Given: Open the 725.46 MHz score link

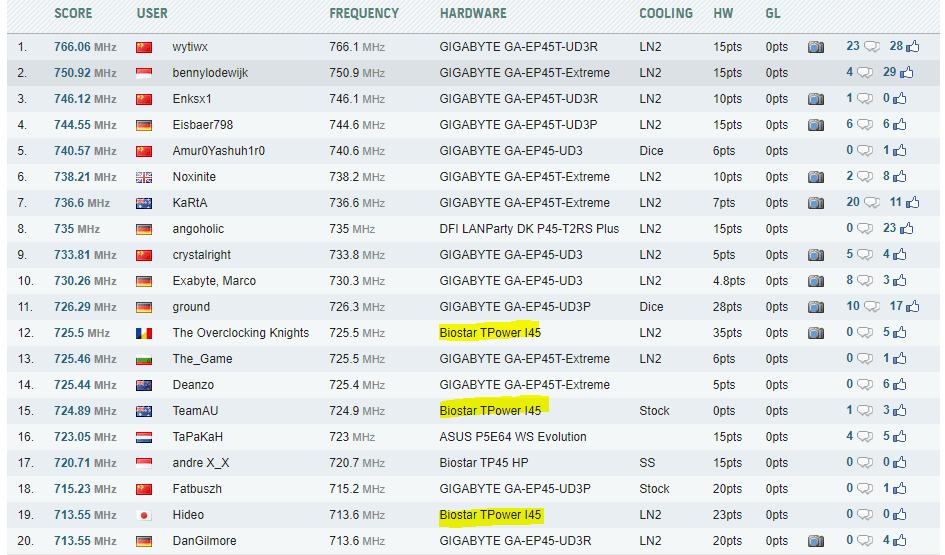Looking at the screenshot, I should point(85,359).
